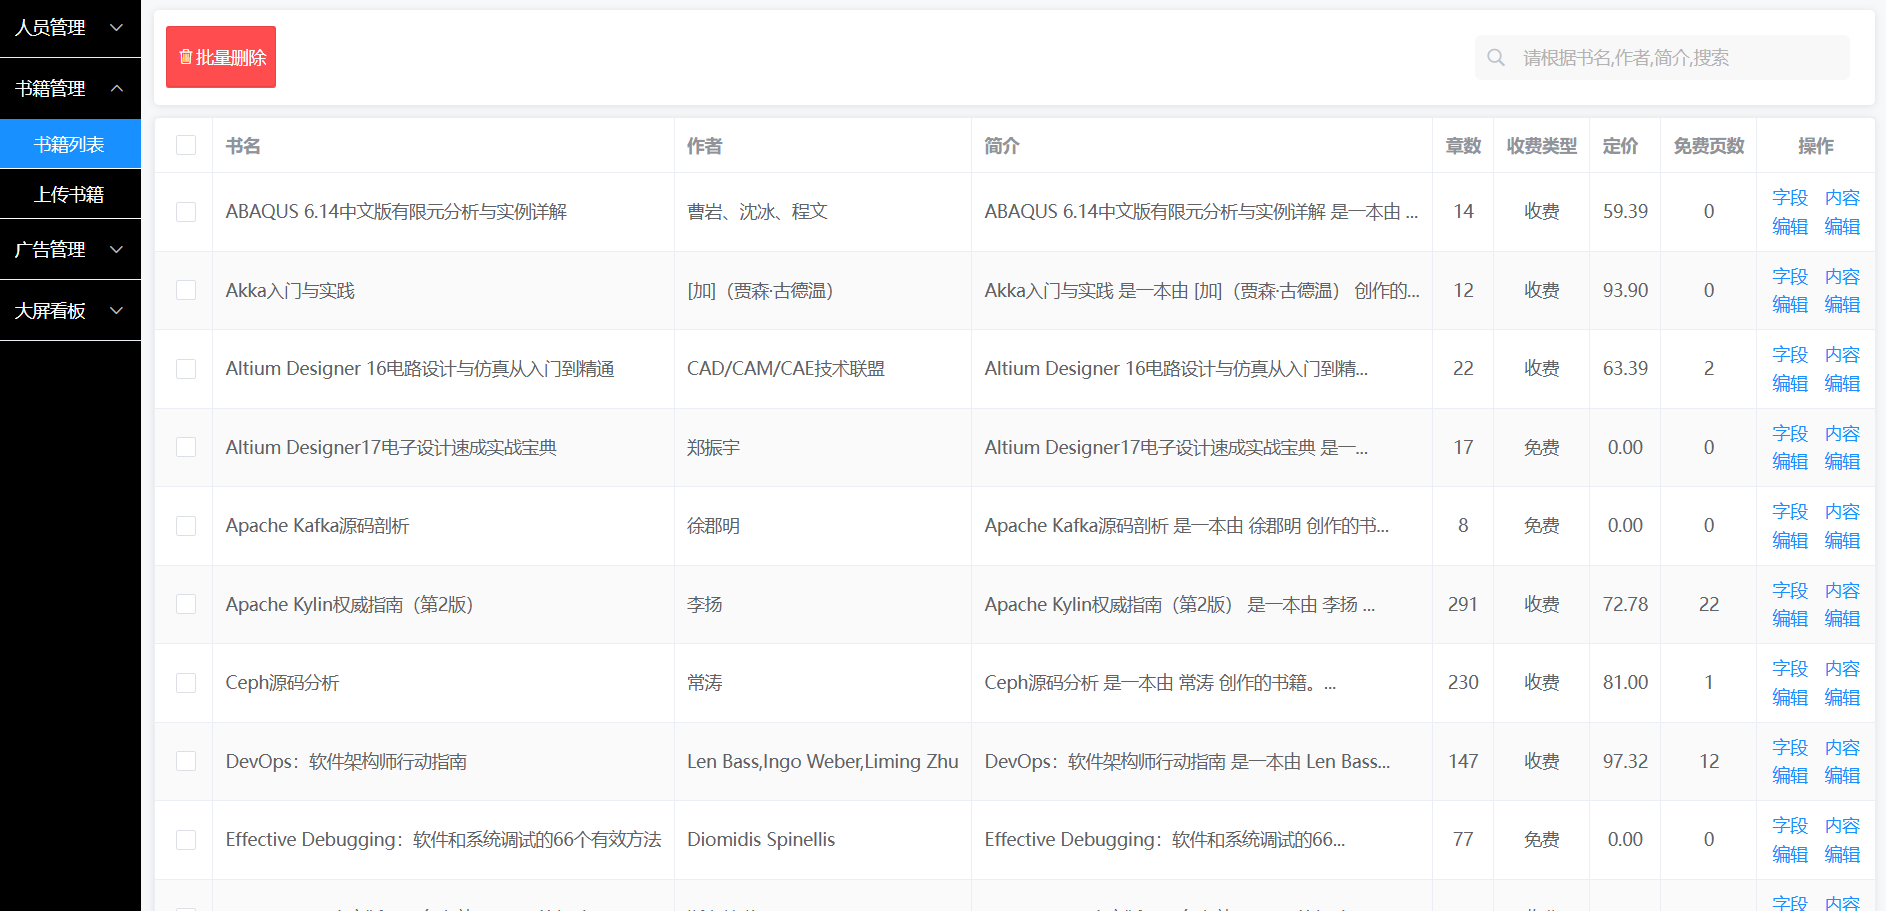This screenshot has width=1886, height=911.
Task: Select the Altium Designer17 row checkbox
Action: click(186, 447)
